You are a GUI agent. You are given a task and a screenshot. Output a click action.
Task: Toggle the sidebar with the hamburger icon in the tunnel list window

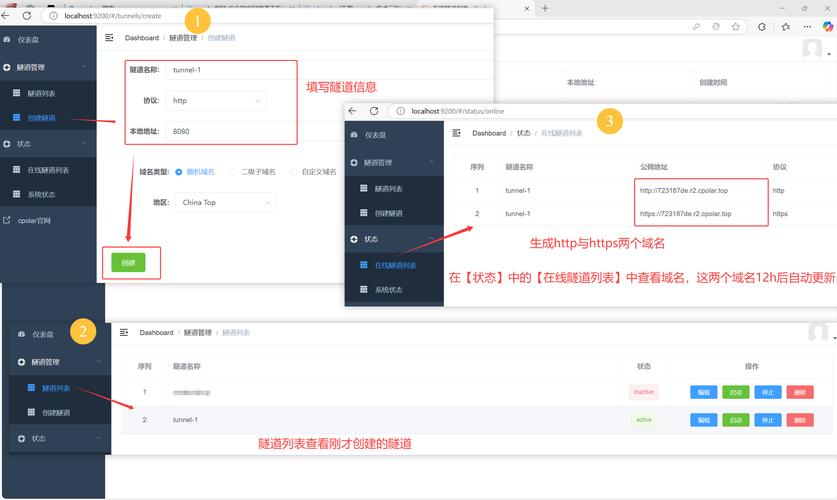pyautogui.click(x=124, y=332)
